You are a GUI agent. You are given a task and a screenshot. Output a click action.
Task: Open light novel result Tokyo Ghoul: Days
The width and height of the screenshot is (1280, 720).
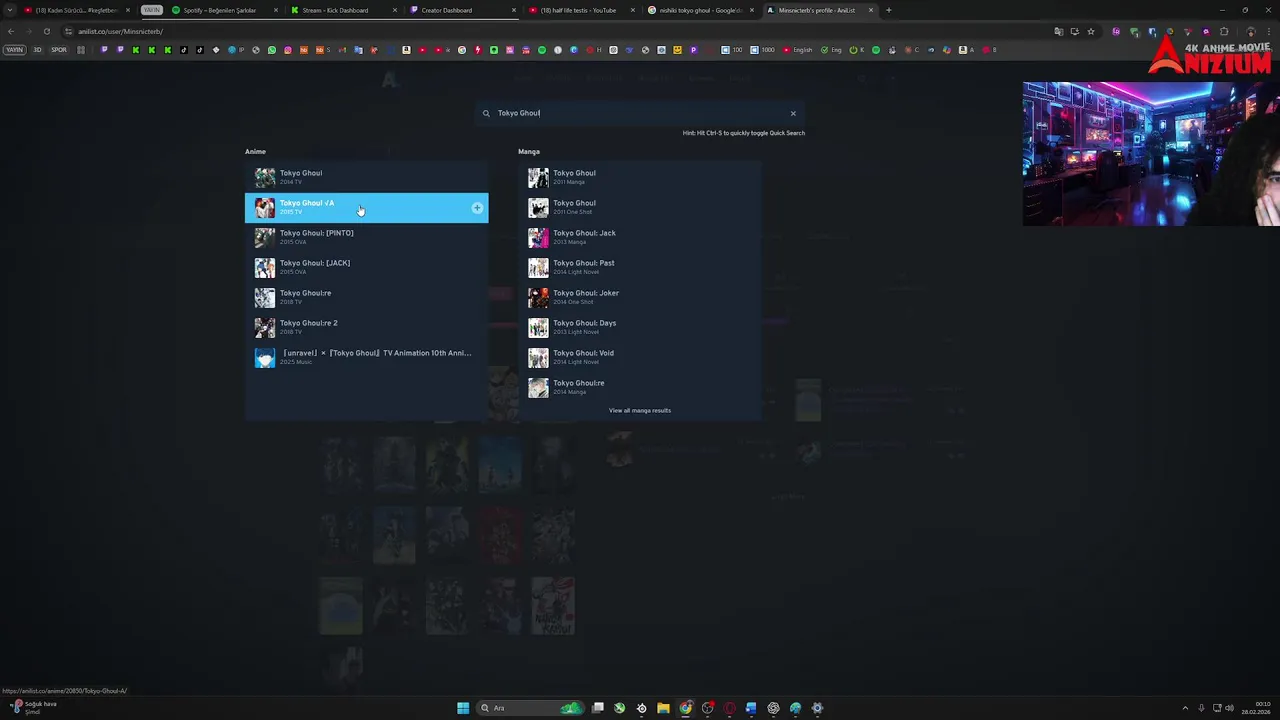640,327
